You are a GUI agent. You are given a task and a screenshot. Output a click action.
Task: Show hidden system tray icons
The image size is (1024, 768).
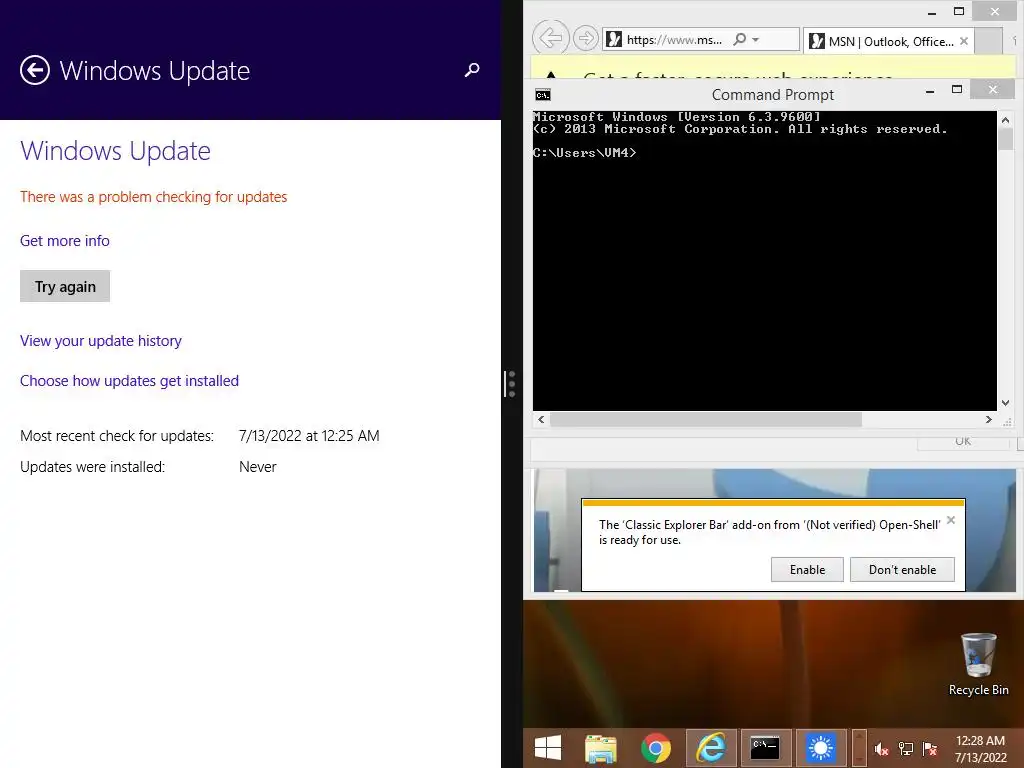859,748
